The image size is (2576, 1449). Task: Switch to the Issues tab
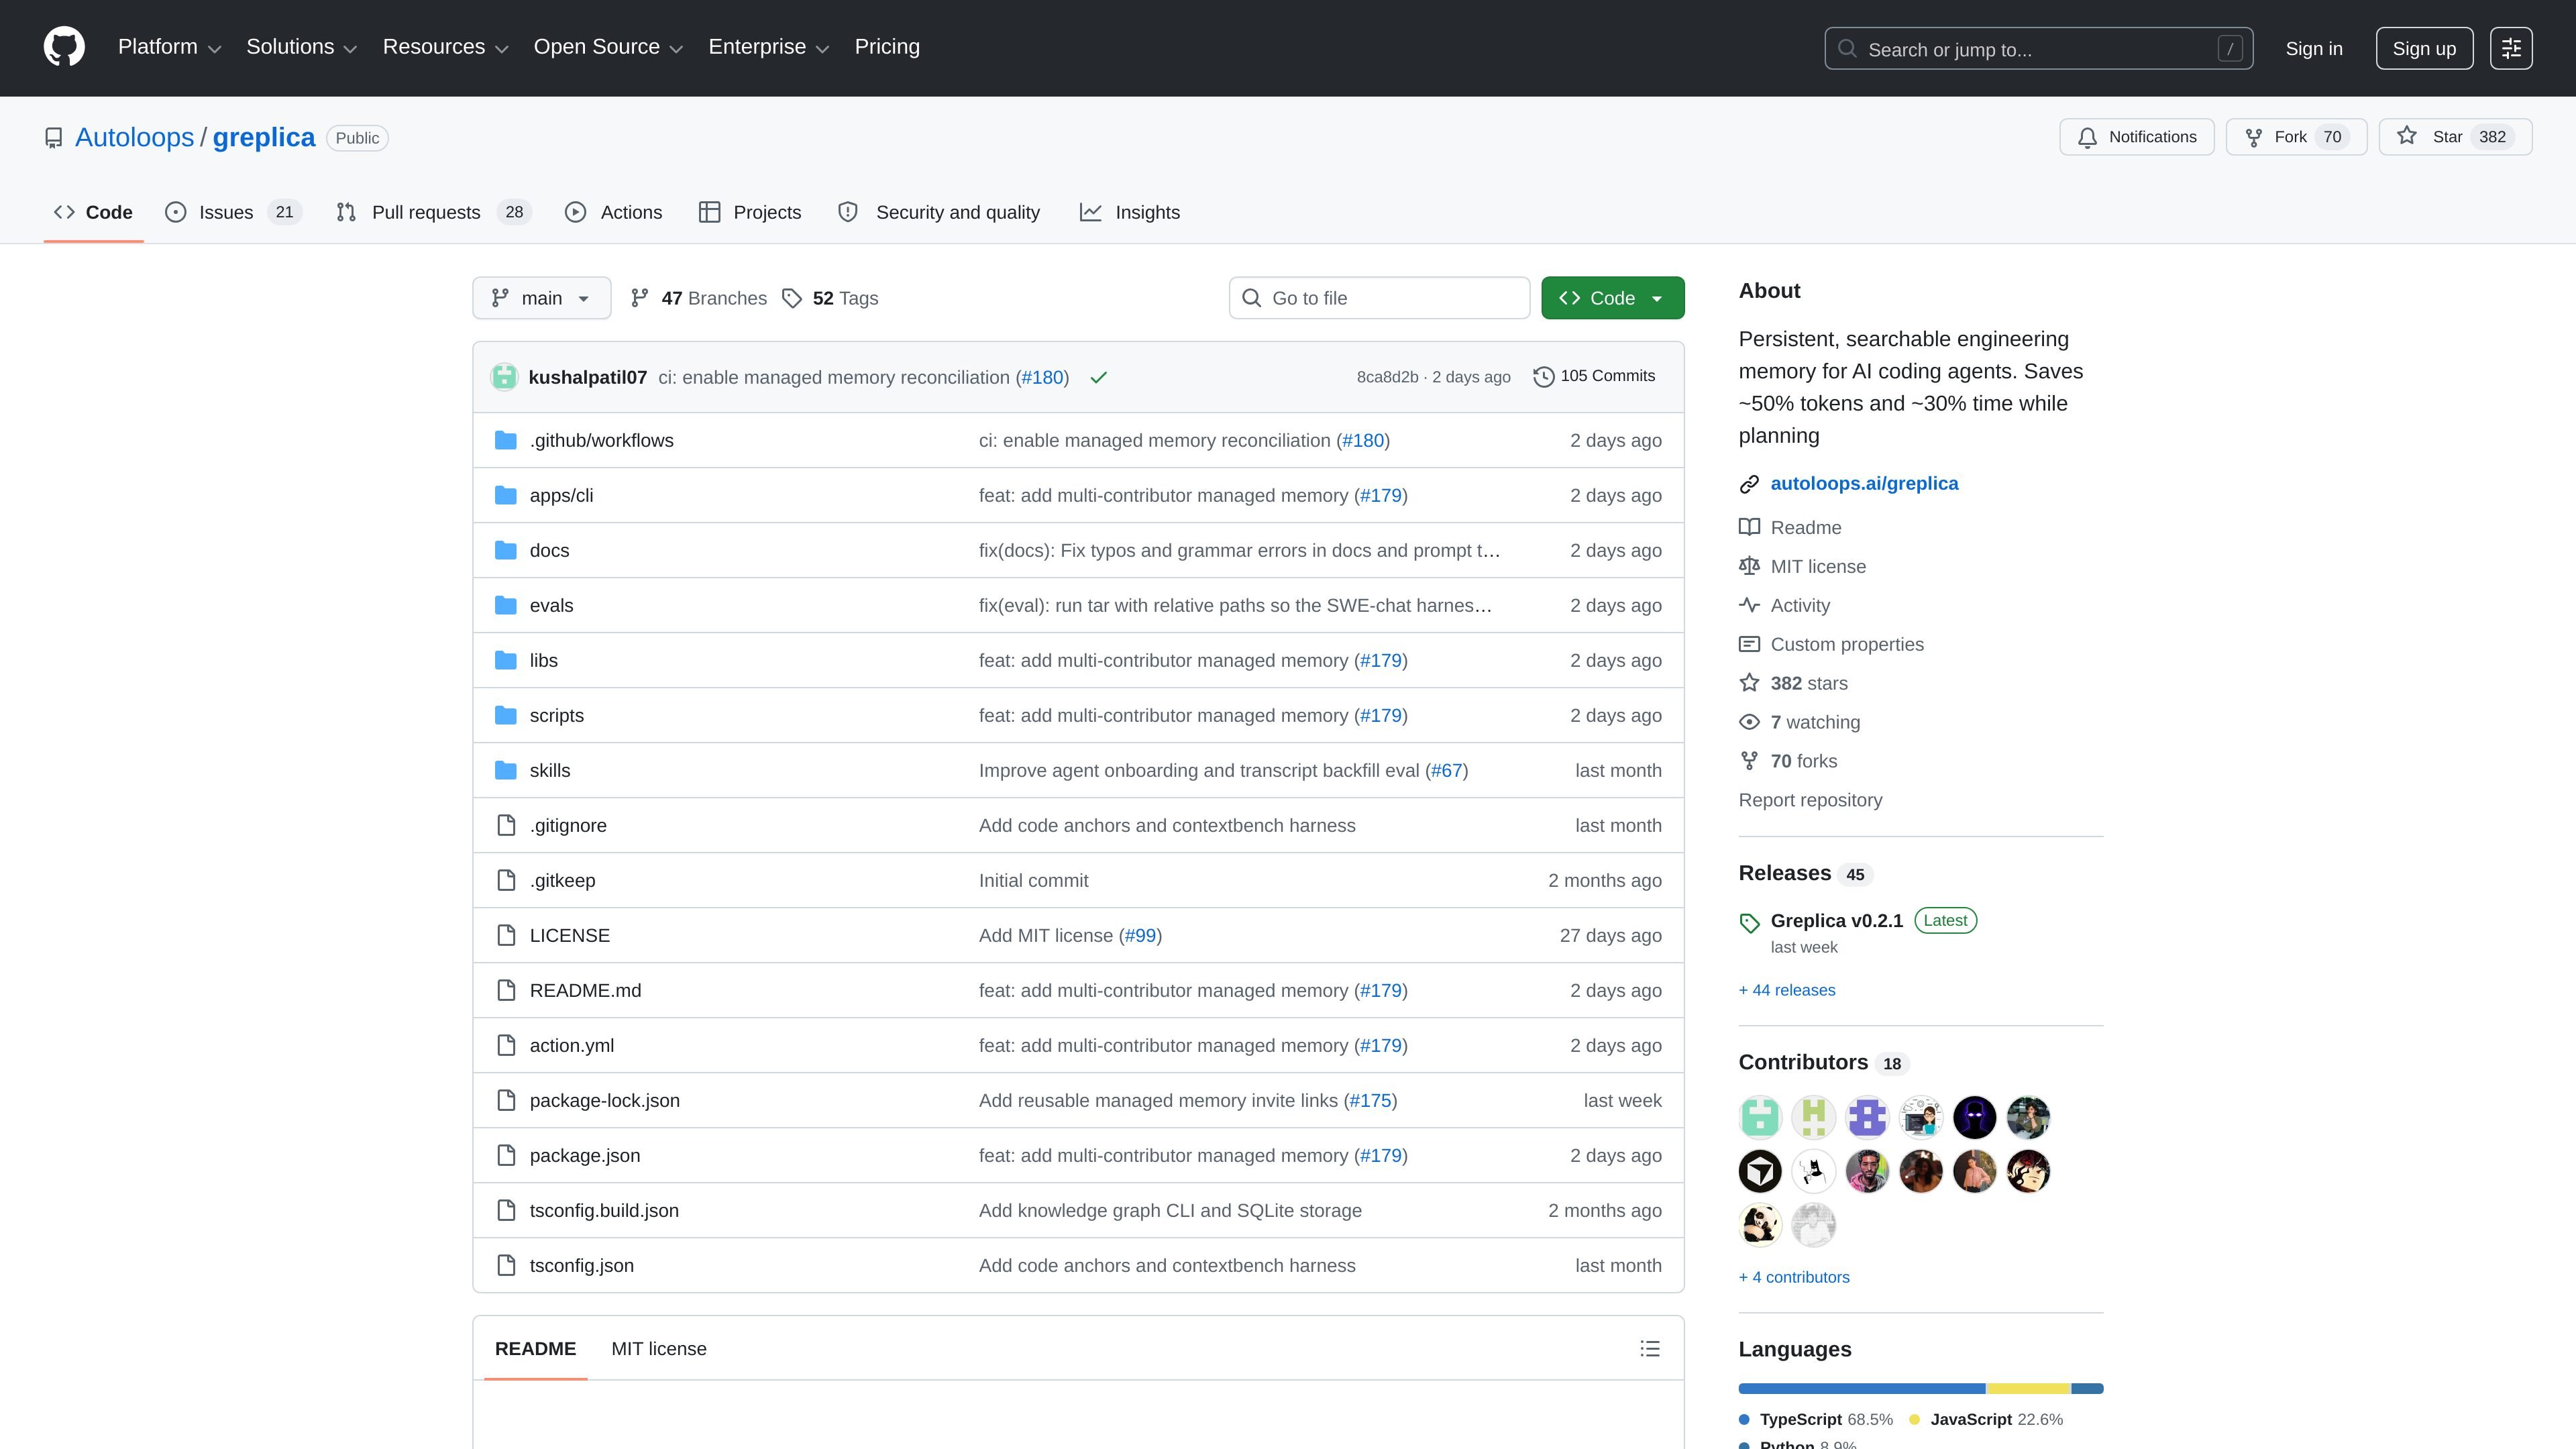233,212
